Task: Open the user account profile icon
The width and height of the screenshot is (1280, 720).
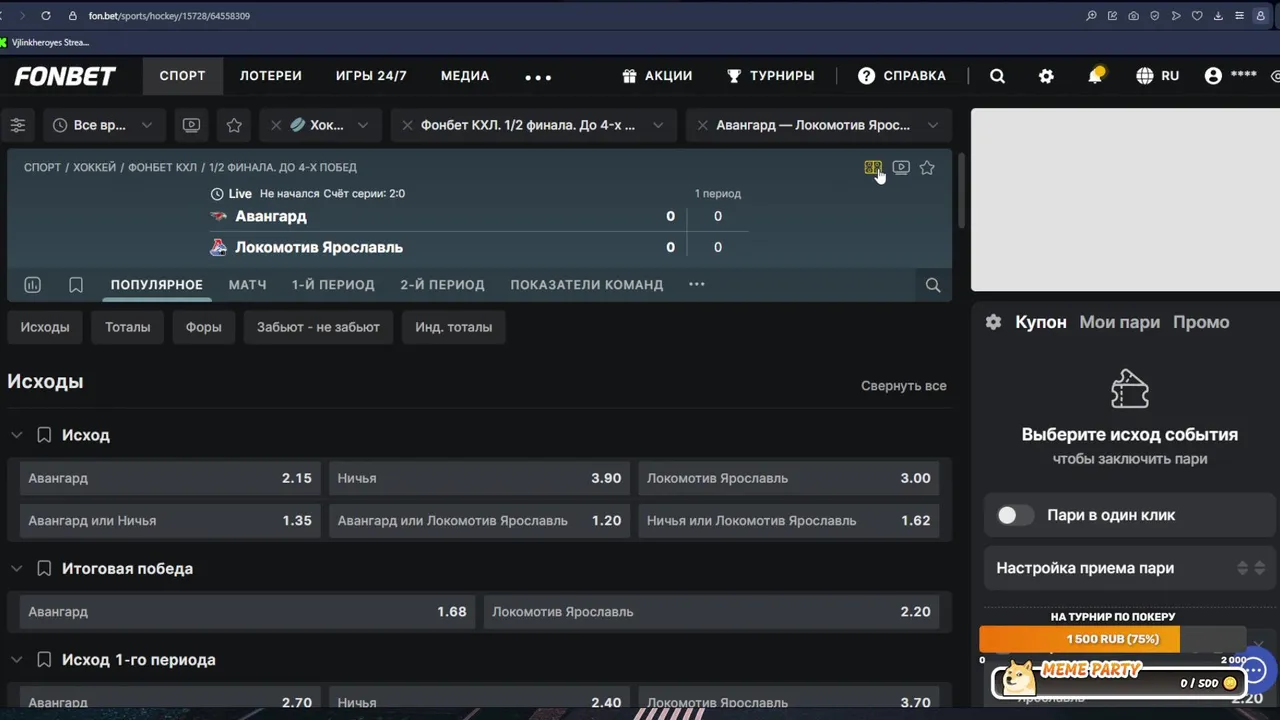Action: point(1213,76)
